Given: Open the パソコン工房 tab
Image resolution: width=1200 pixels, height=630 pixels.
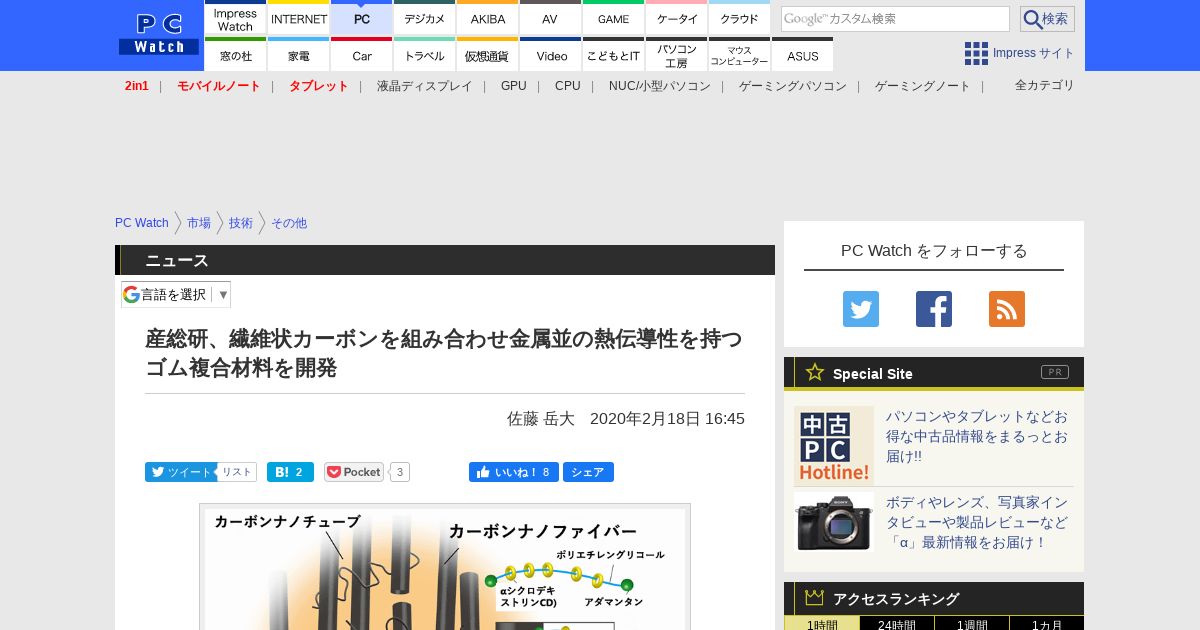Looking at the screenshot, I should 677,54.
